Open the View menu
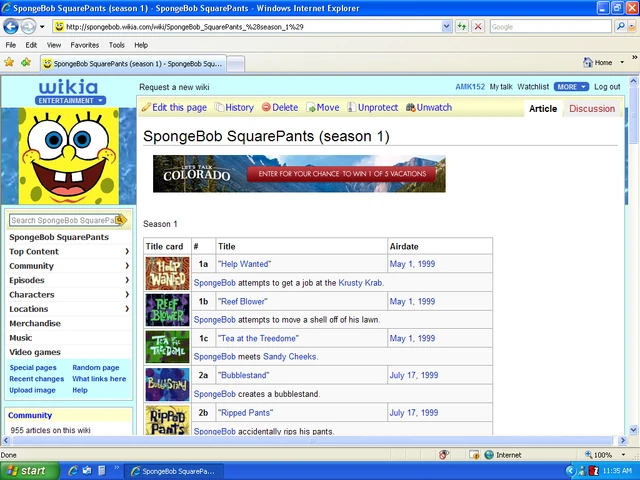The height and width of the screenshot is (480, 640). click(x=53, y=45)
